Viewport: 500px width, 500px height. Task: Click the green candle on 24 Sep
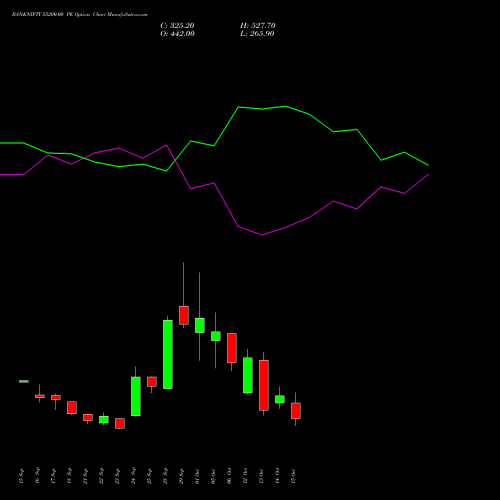[x=136, y=396]
